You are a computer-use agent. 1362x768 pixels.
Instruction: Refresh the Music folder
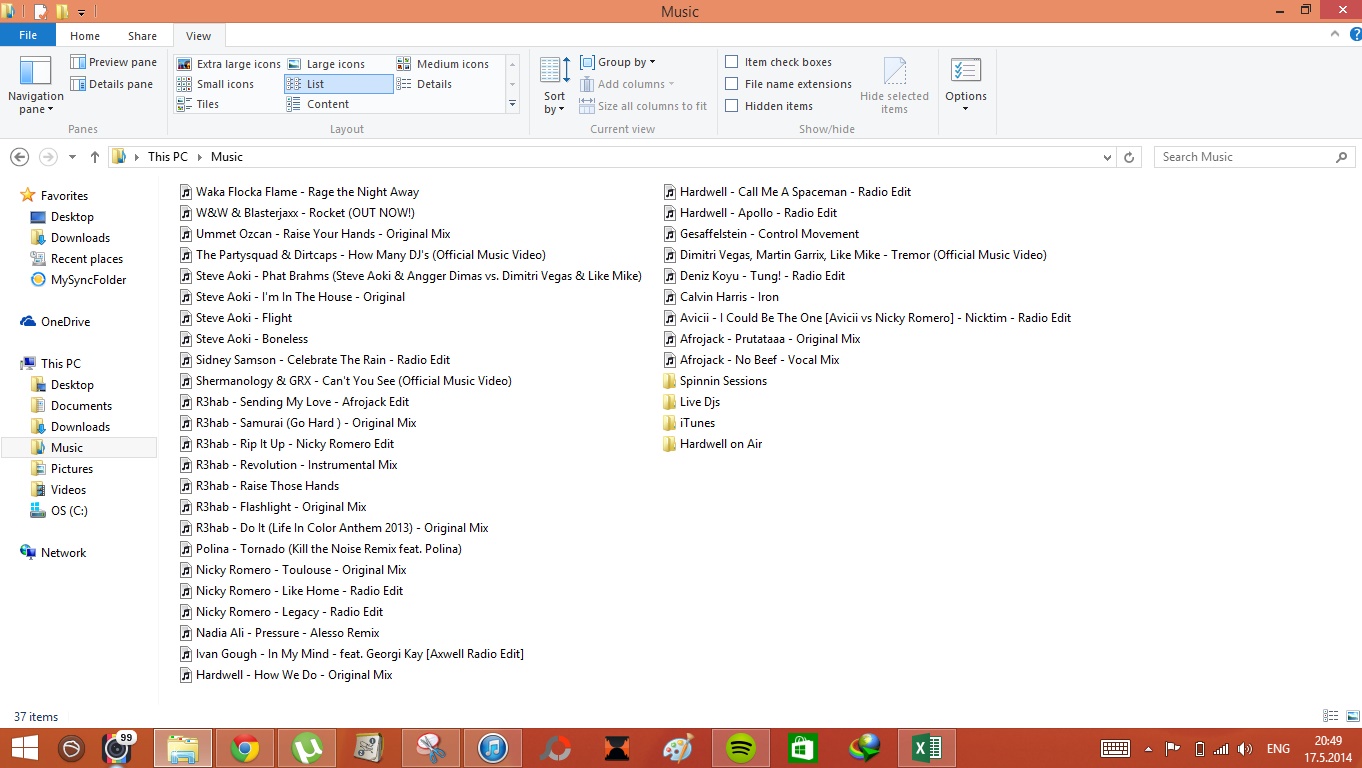1129,157
